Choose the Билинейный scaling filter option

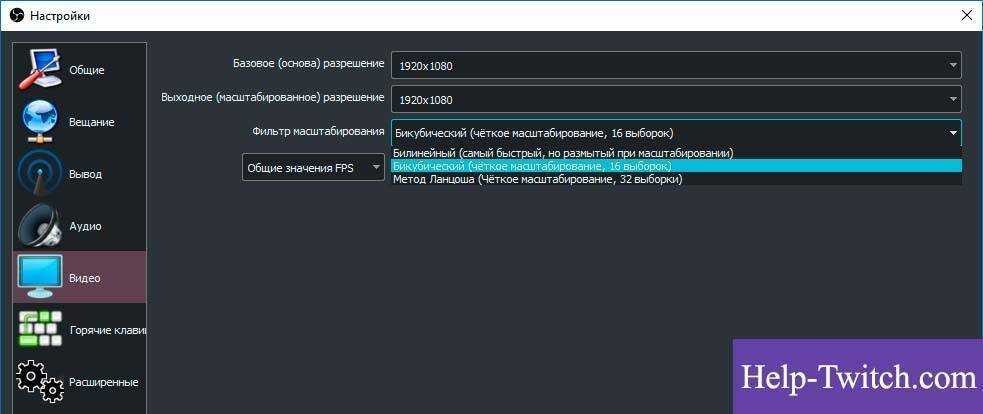point(563,153)
